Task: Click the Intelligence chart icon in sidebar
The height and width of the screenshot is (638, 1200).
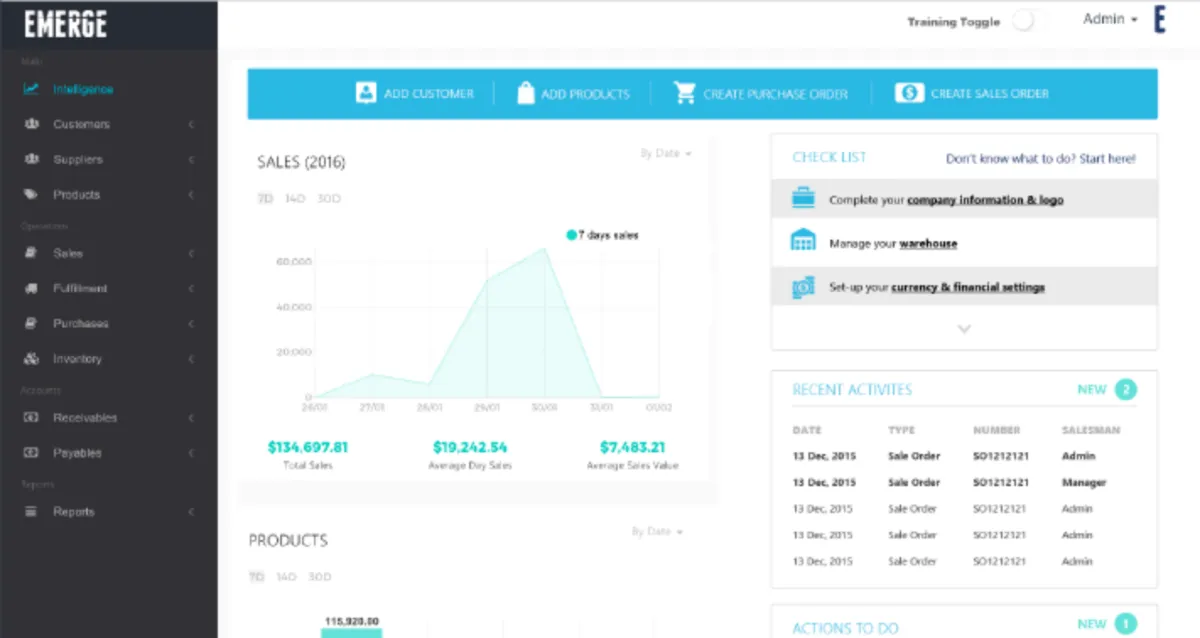Action: tap(32, 89)
